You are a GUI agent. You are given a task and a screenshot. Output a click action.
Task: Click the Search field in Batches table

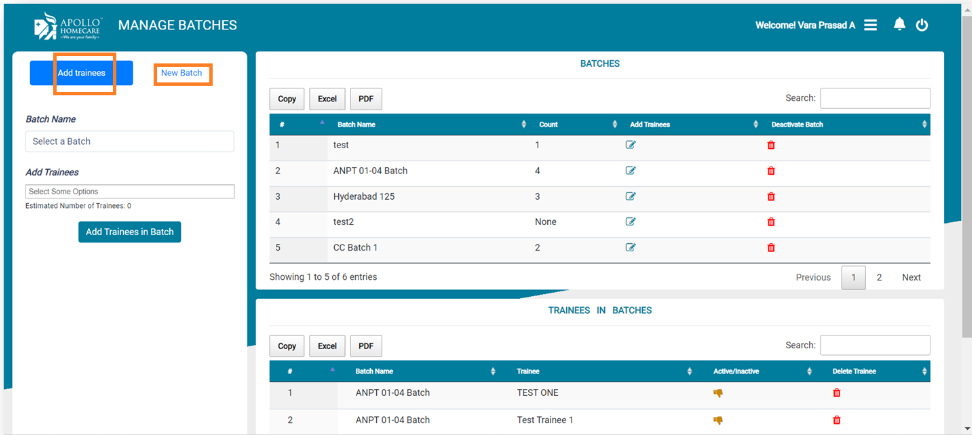pos(874,98)
